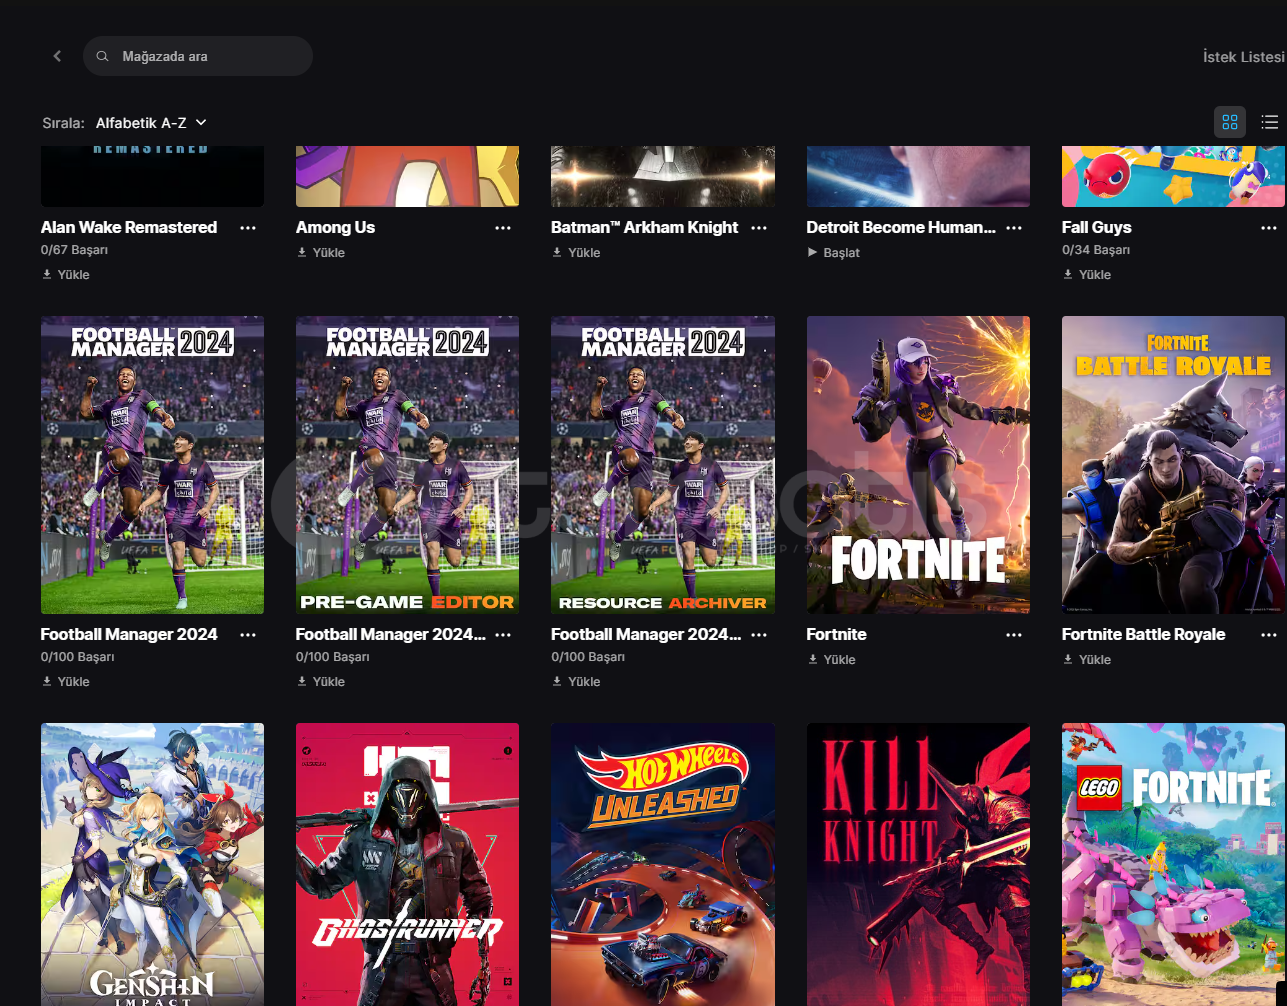
Task: Click the Fall Guys title
Action: click(x=1097, y=228)
